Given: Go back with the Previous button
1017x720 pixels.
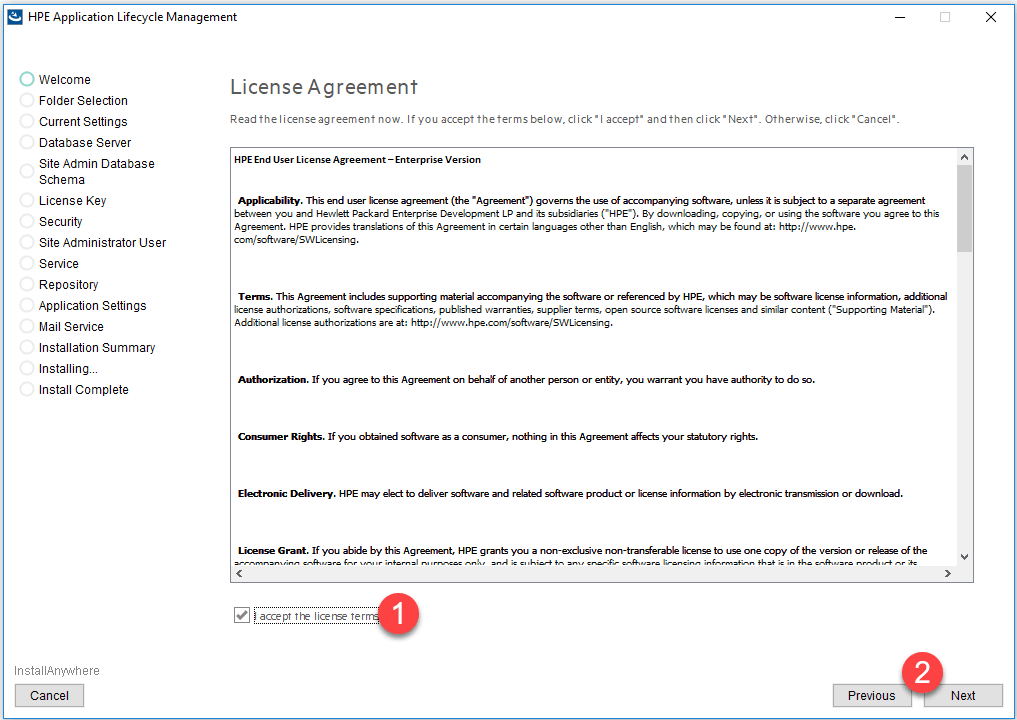Looking at the screenshot, I should tap(871, 696).
